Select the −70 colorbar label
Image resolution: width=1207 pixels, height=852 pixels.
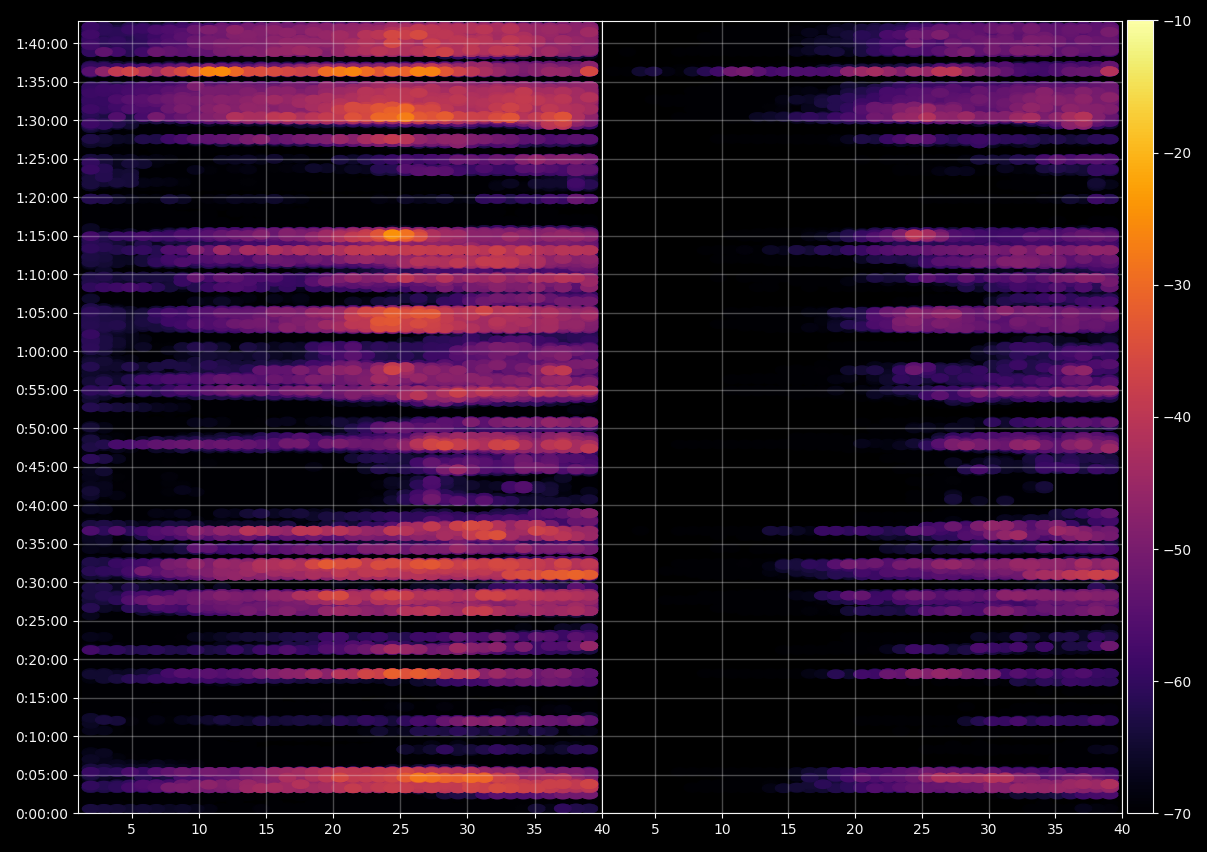[1177, 814]
